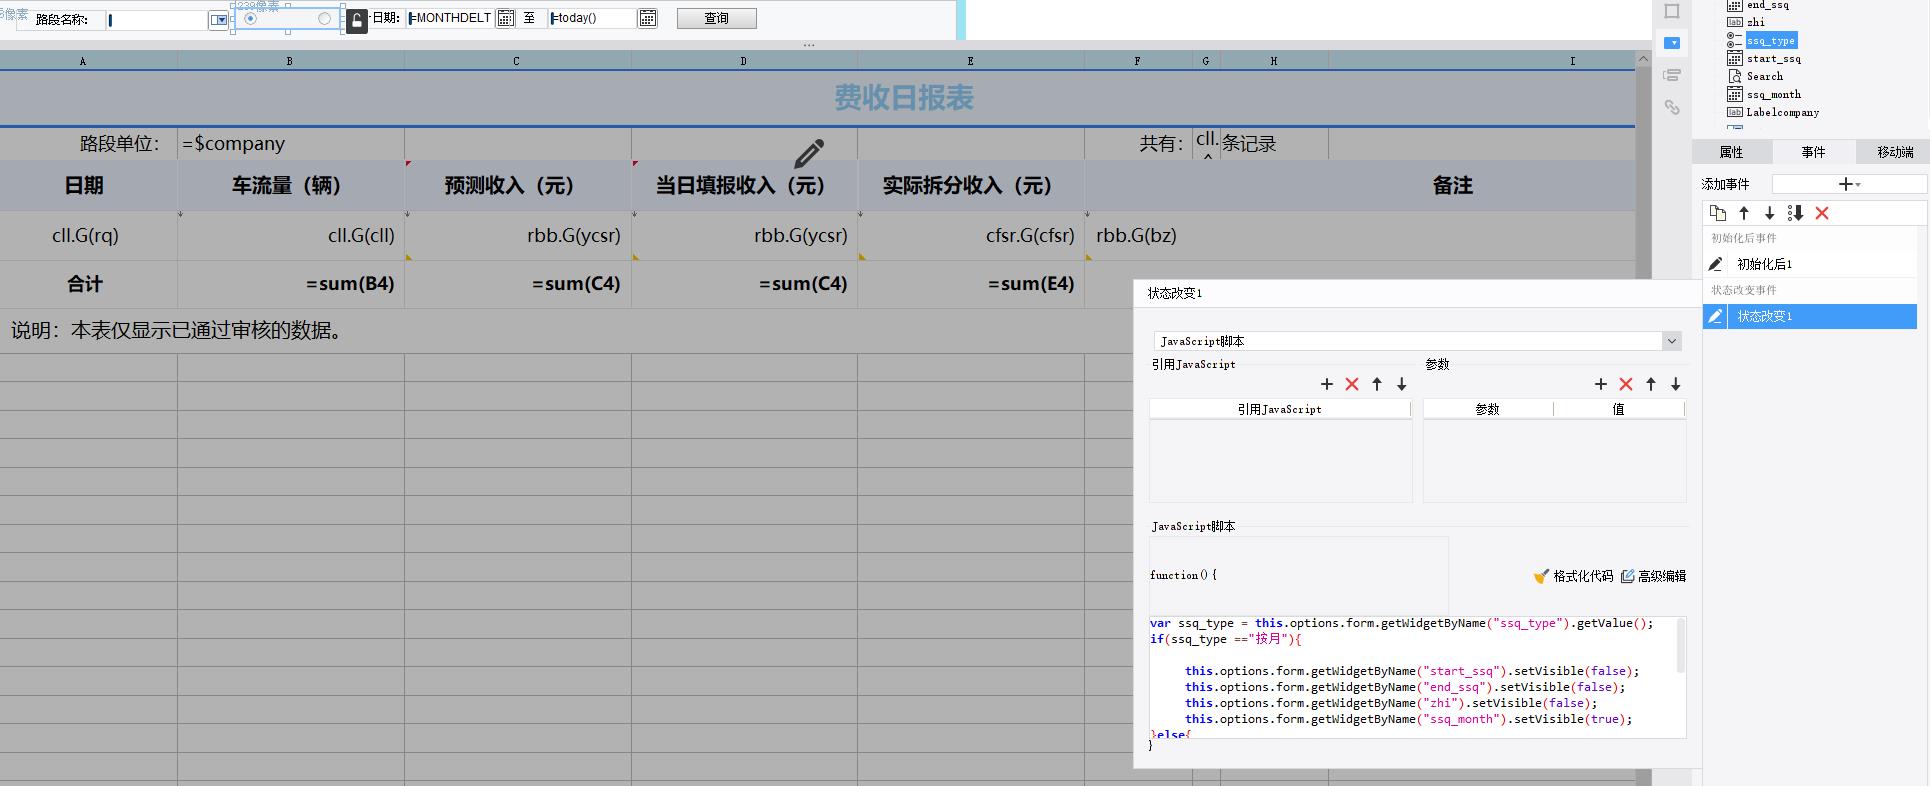
Task: Open the calendar picker beside today() field
Action: coord(648,18)
